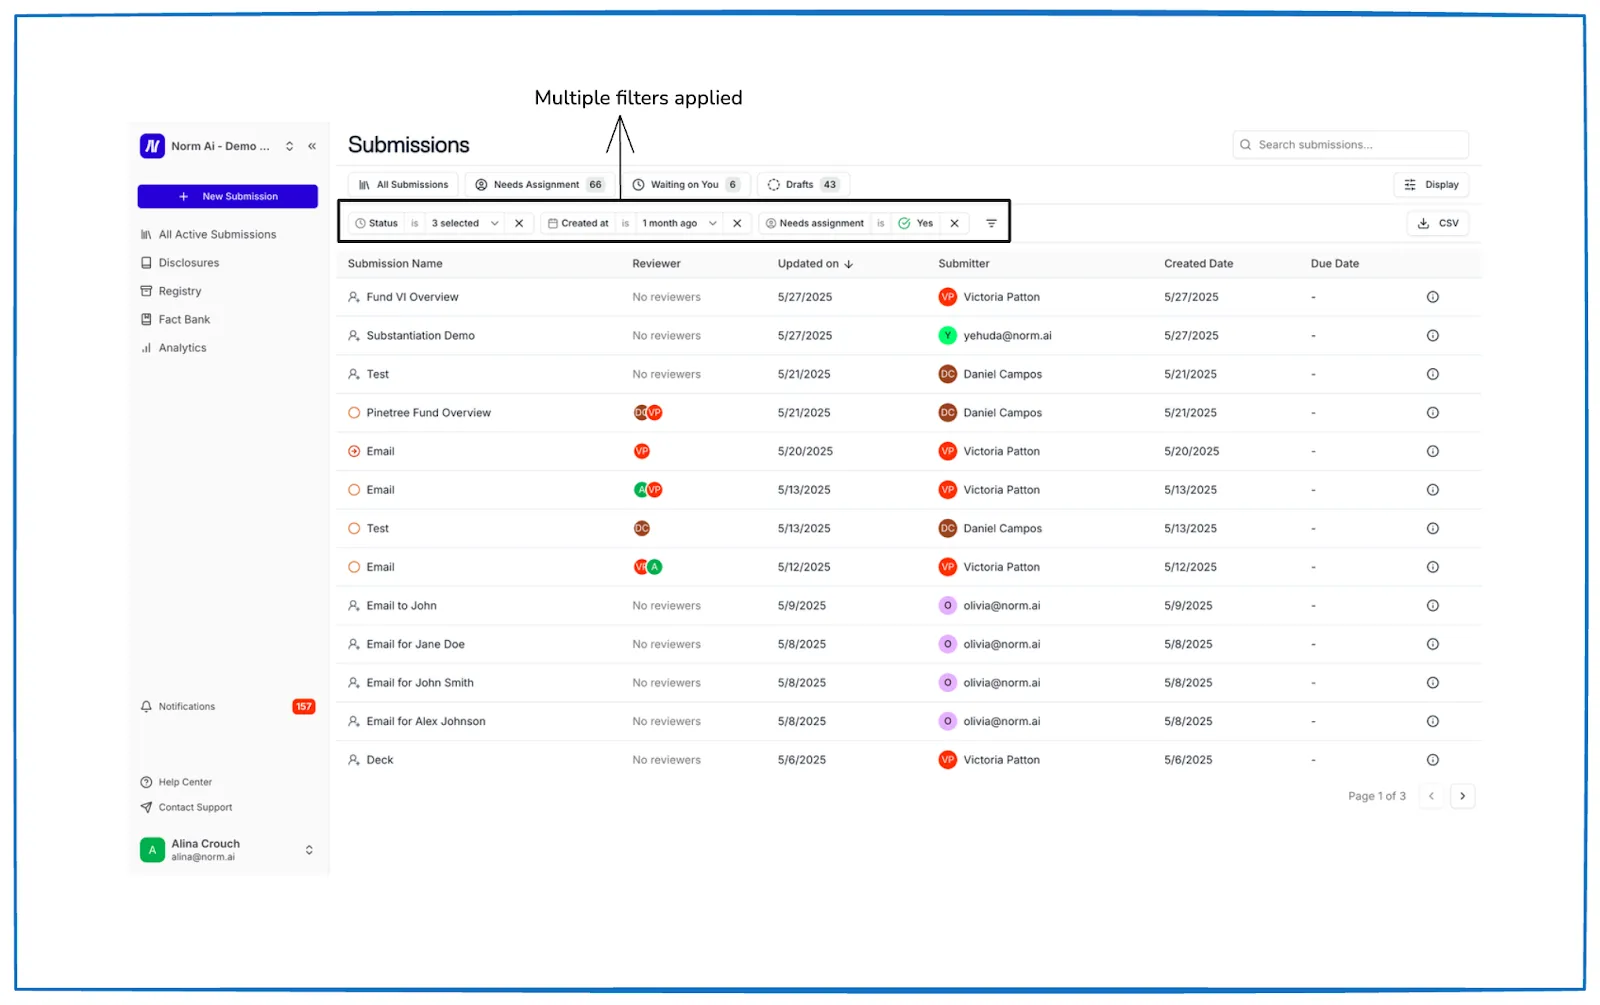
Task: Open the Email for Jane Doe submission
Action: pos(415,645)
